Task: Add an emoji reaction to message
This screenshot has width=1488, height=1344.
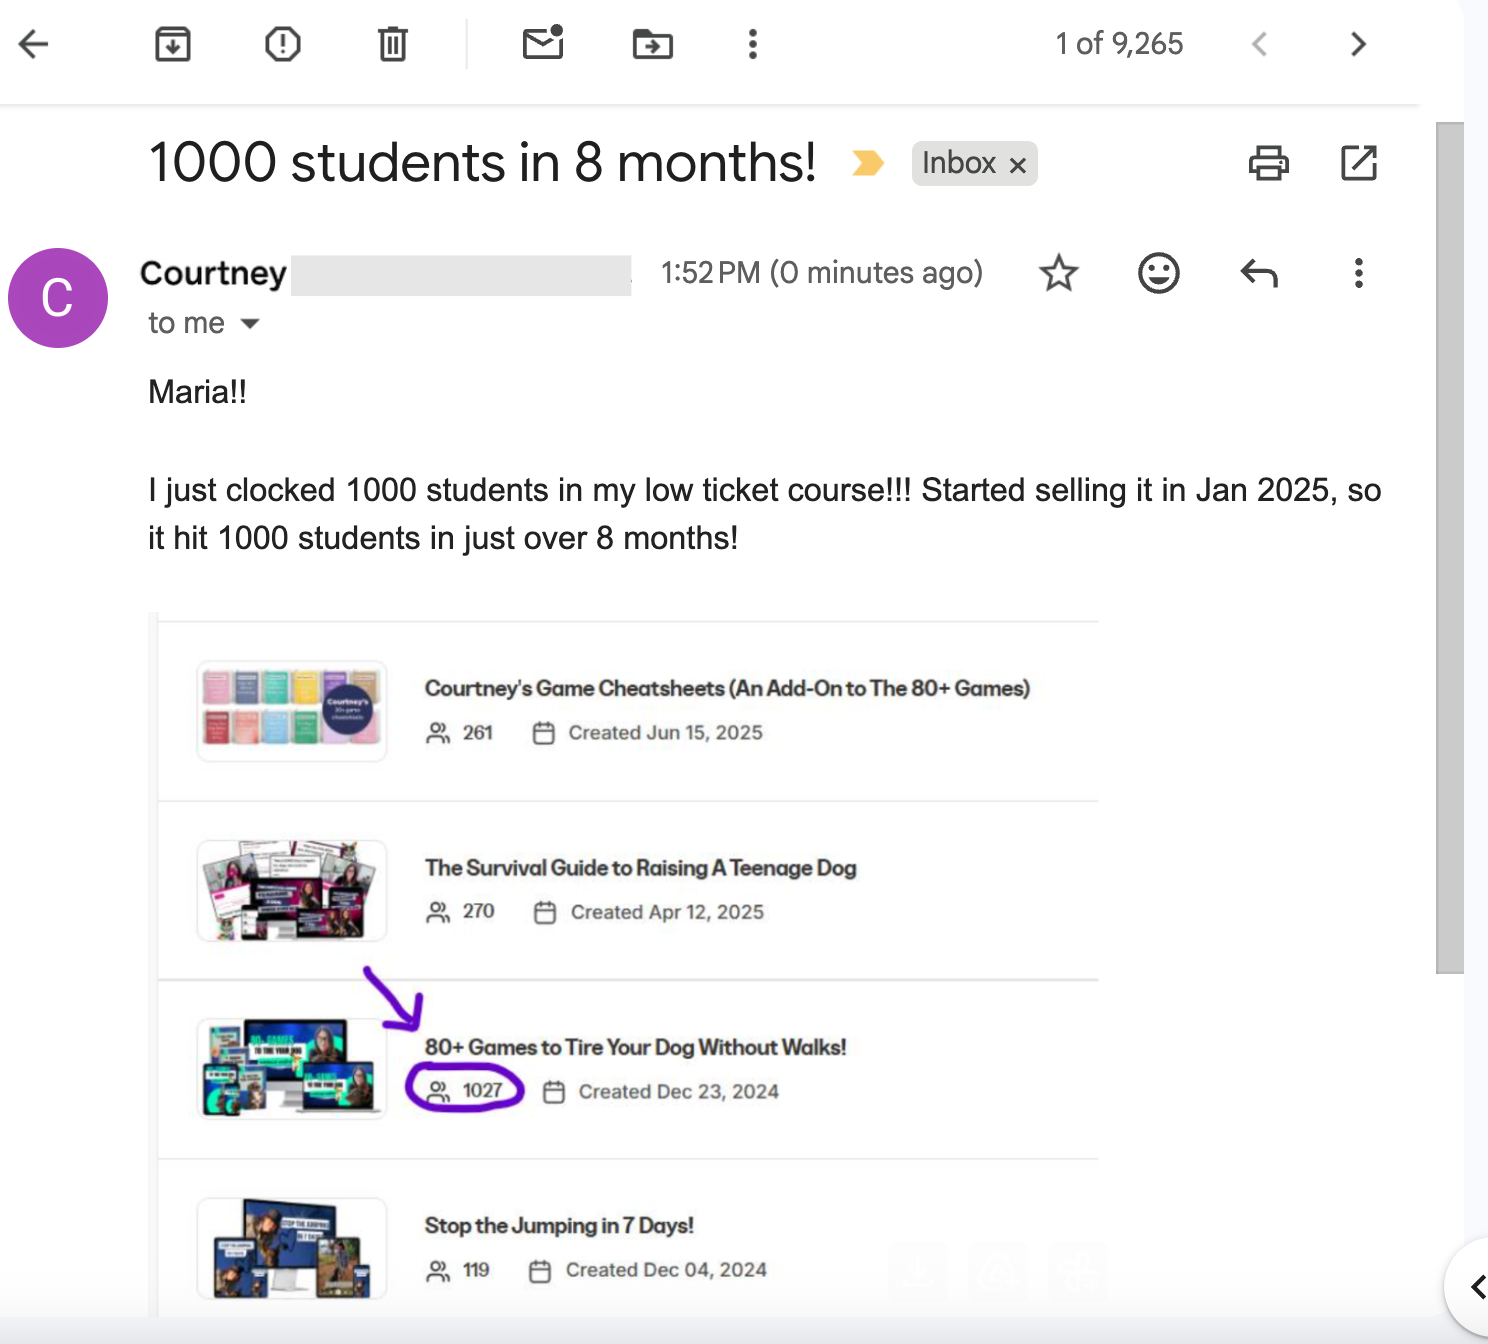Action: pos(1159,273)
